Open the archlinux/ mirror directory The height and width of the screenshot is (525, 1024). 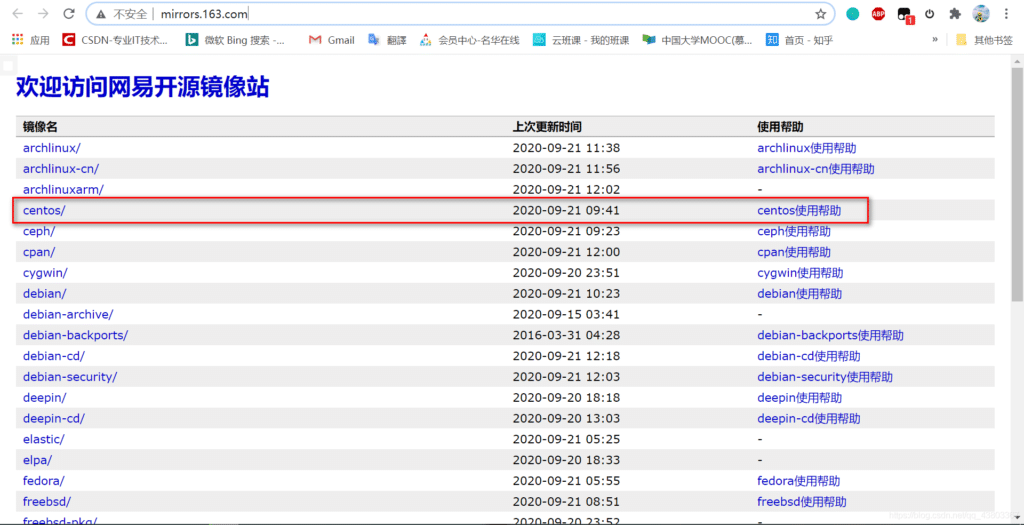click(x=51, y=148)
